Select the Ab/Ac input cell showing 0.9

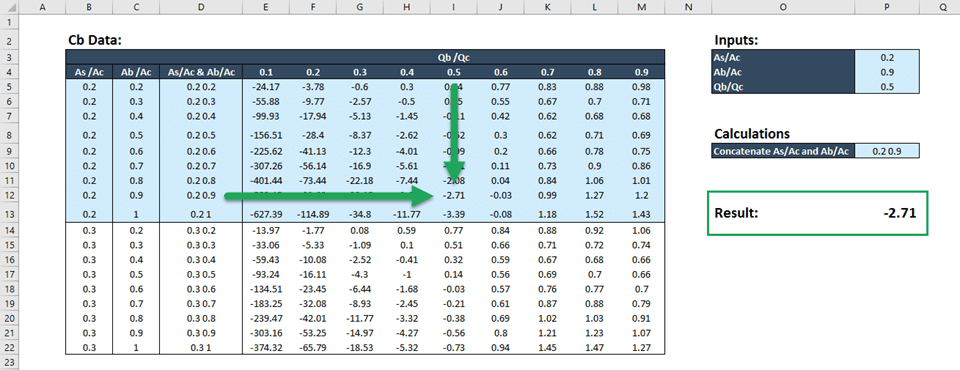887,72
